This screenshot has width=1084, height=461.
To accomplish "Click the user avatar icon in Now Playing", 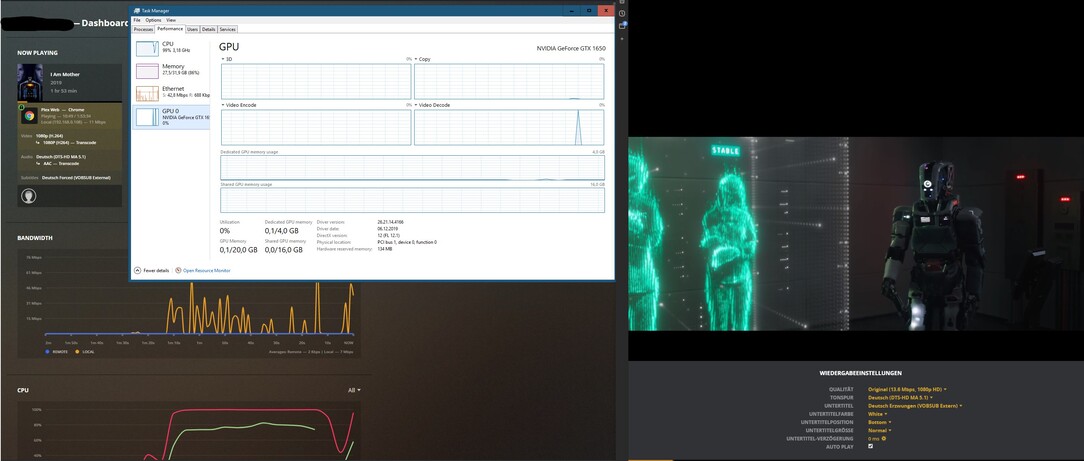I will tap(28, 196).
